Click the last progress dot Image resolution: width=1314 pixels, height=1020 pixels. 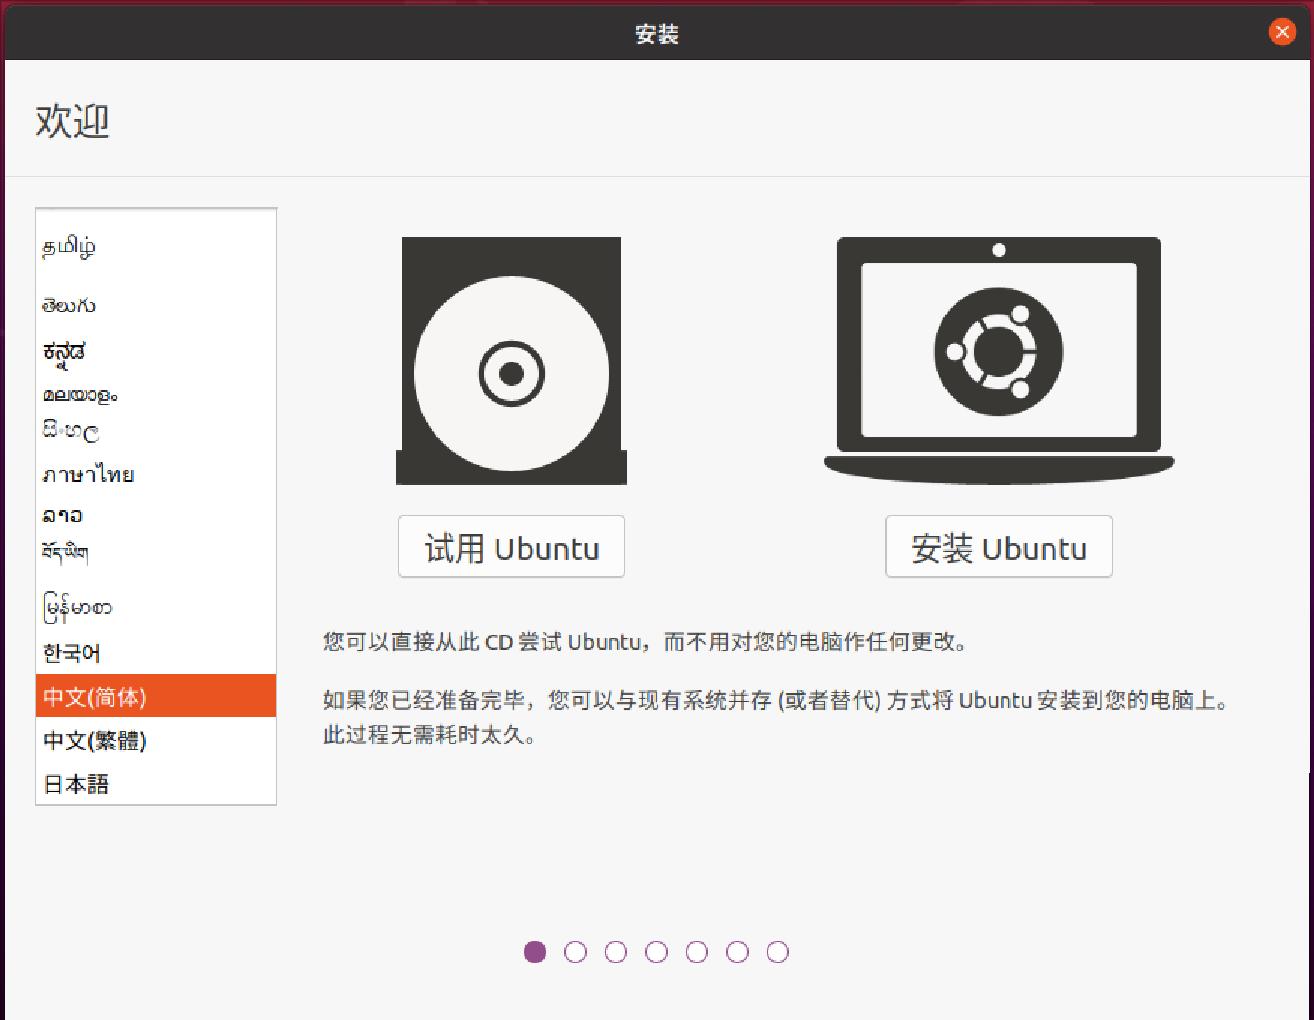coord(778,952)
